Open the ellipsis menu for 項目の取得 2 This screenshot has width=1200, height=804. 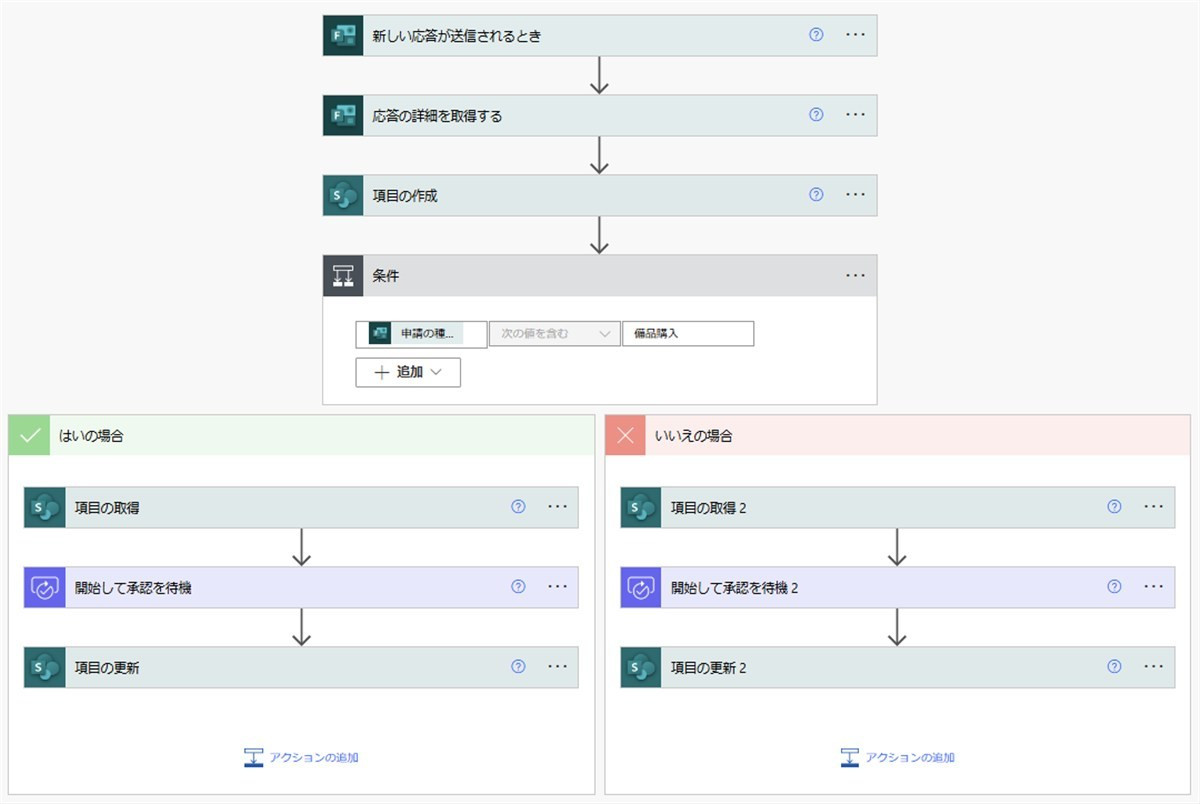(x=1153, y=507)
